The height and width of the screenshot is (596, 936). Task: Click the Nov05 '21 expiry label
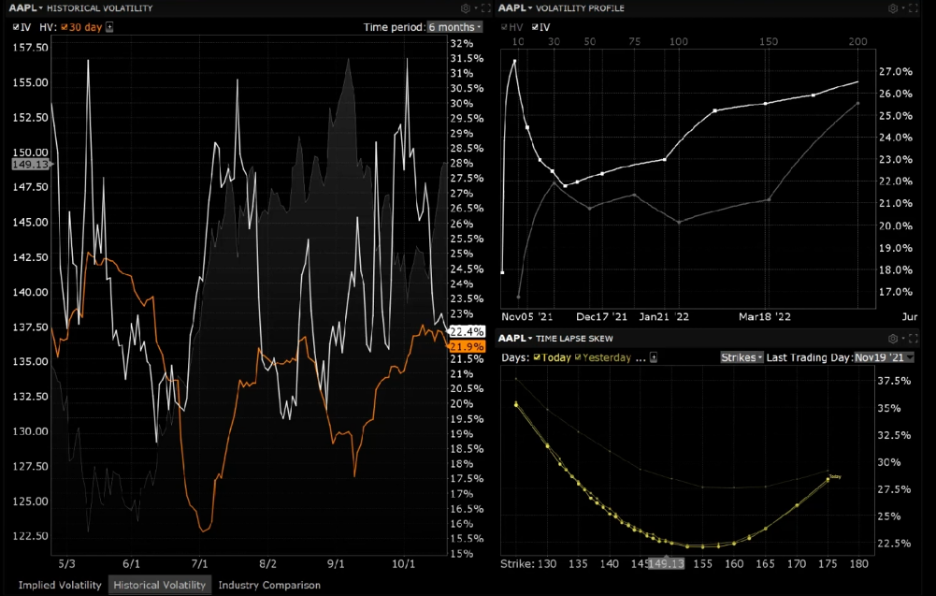coord(526,317)
